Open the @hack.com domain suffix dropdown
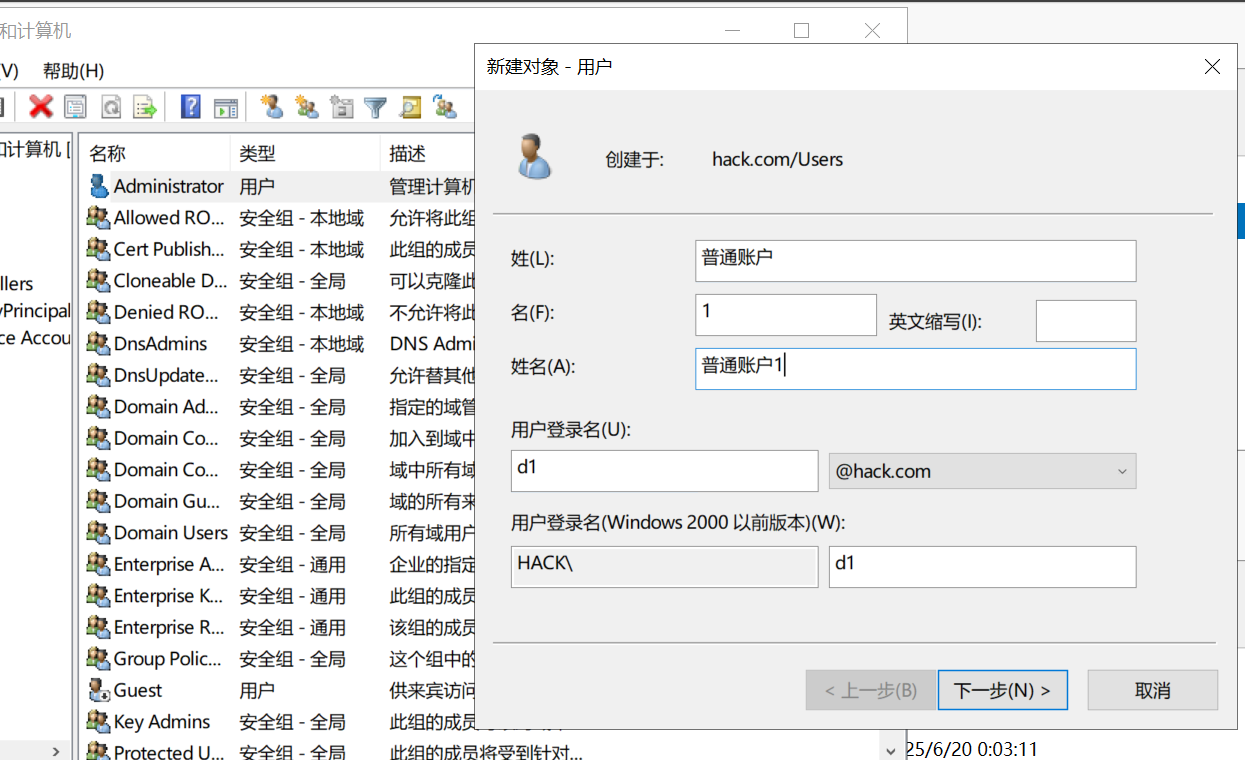The image size is (1245, 760). point(982,471)
